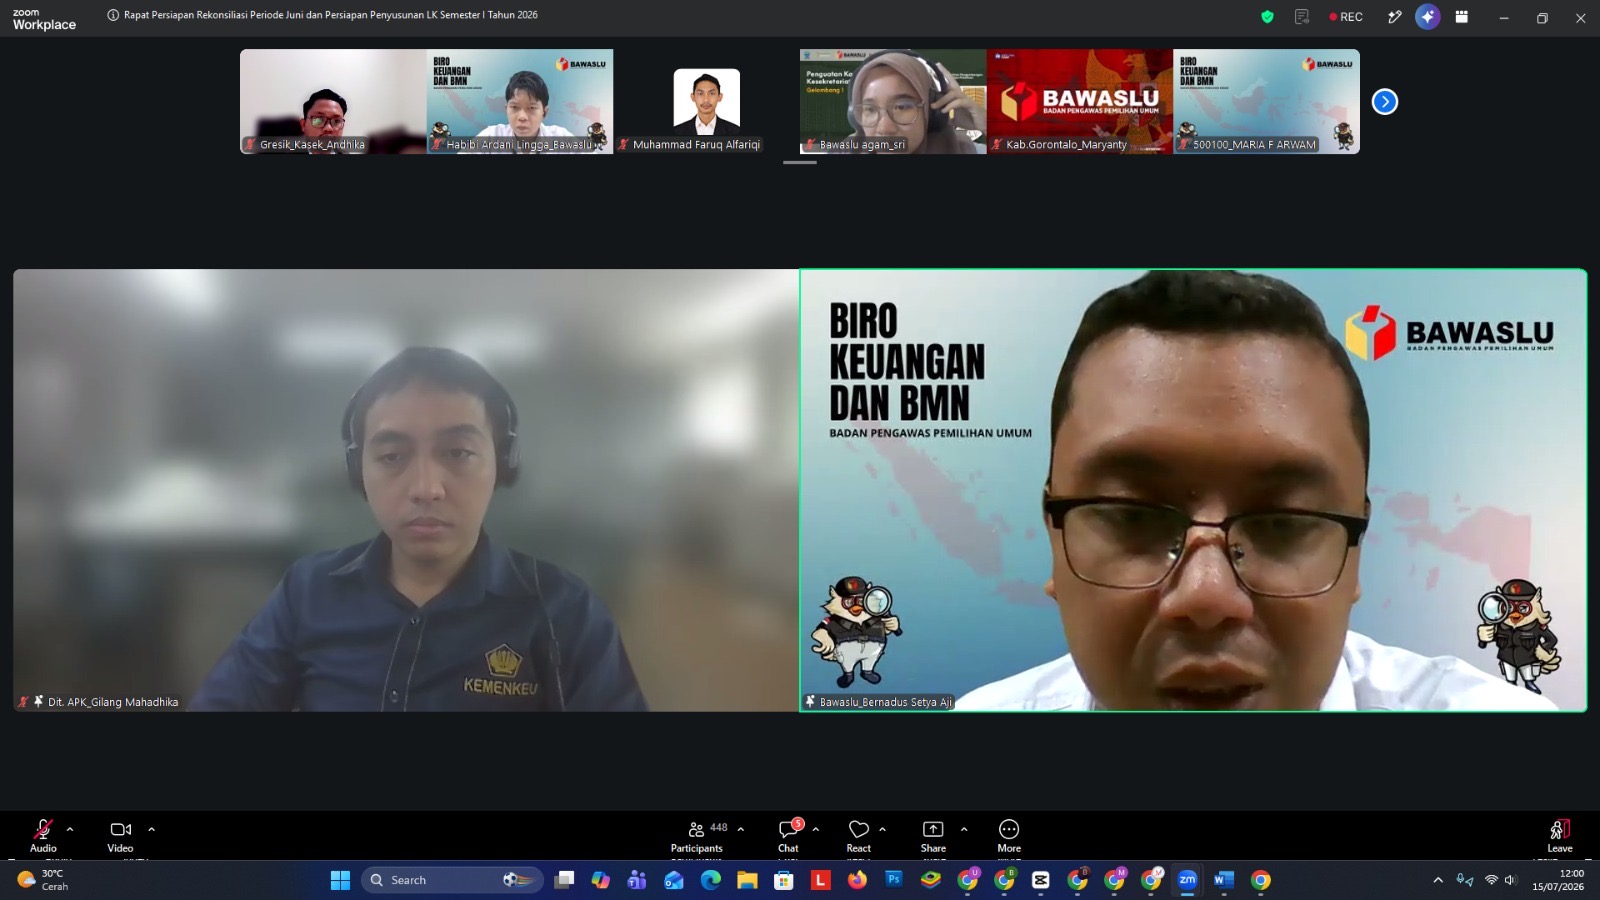Expand the React options arrow
This screenshot has height=900, width=1600.
pyautogui.click(x=882, y=829)
